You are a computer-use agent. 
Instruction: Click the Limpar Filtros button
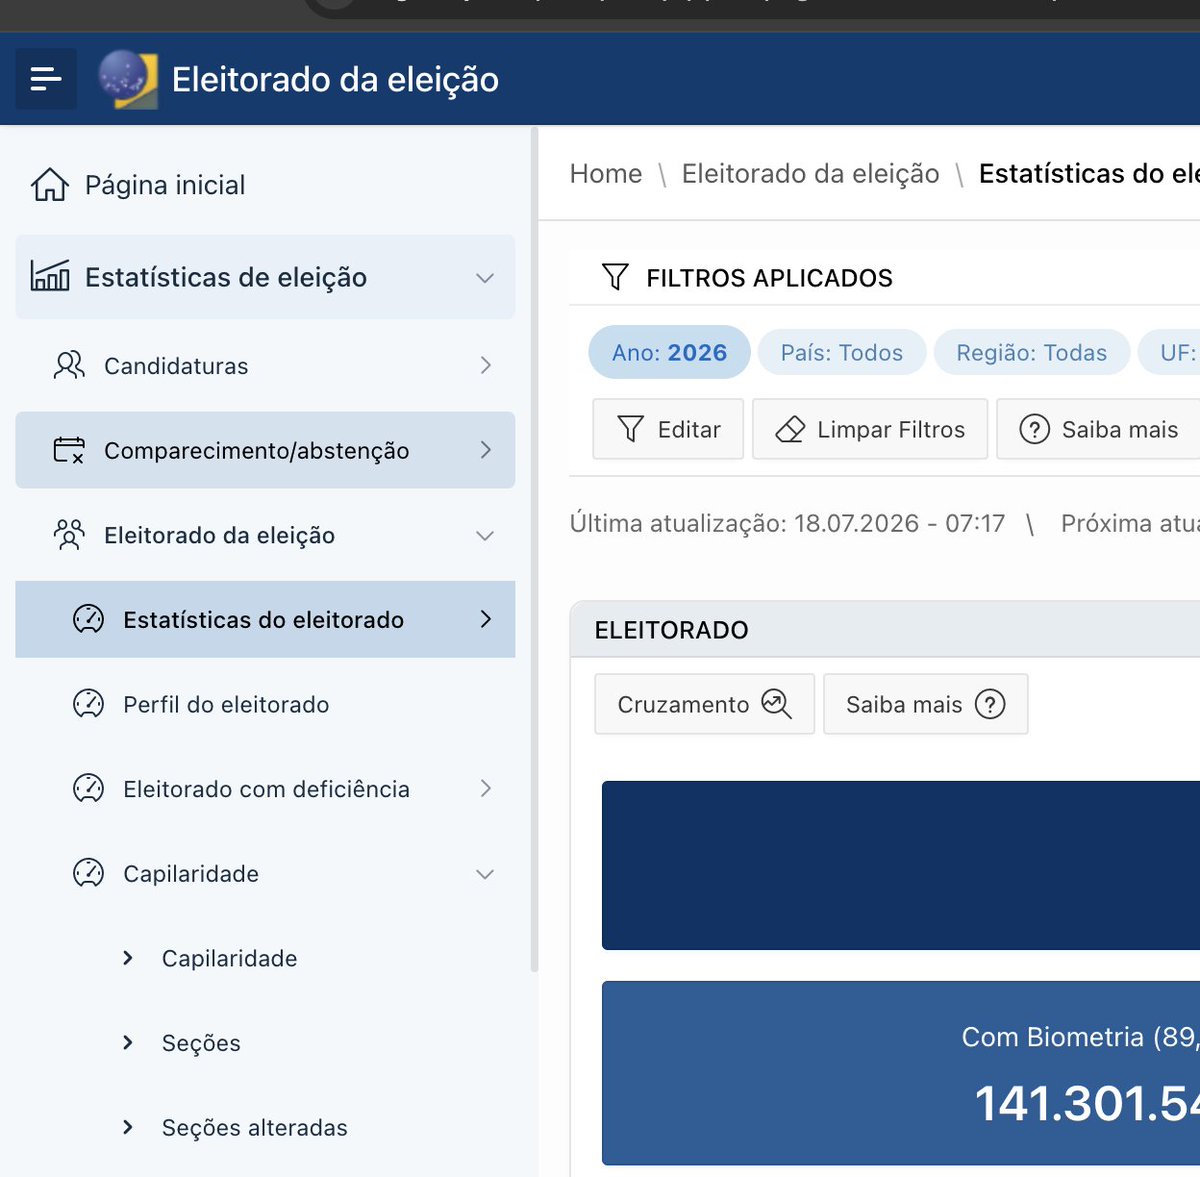coord(870,429)
